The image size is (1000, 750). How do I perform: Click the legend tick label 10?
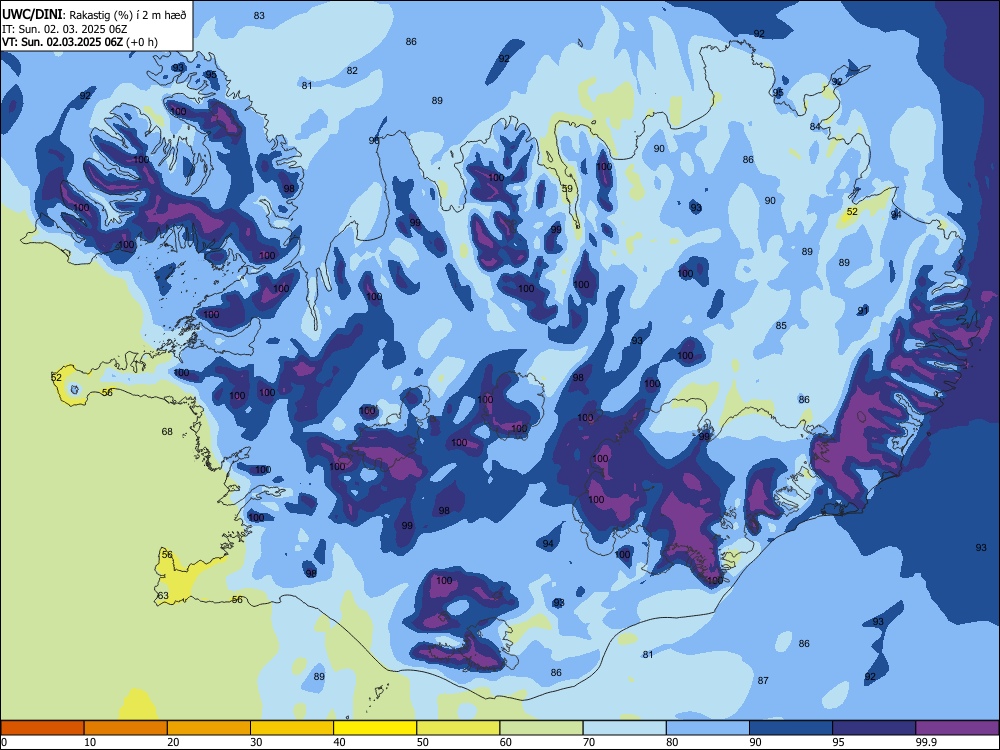[x=90, y=742]
